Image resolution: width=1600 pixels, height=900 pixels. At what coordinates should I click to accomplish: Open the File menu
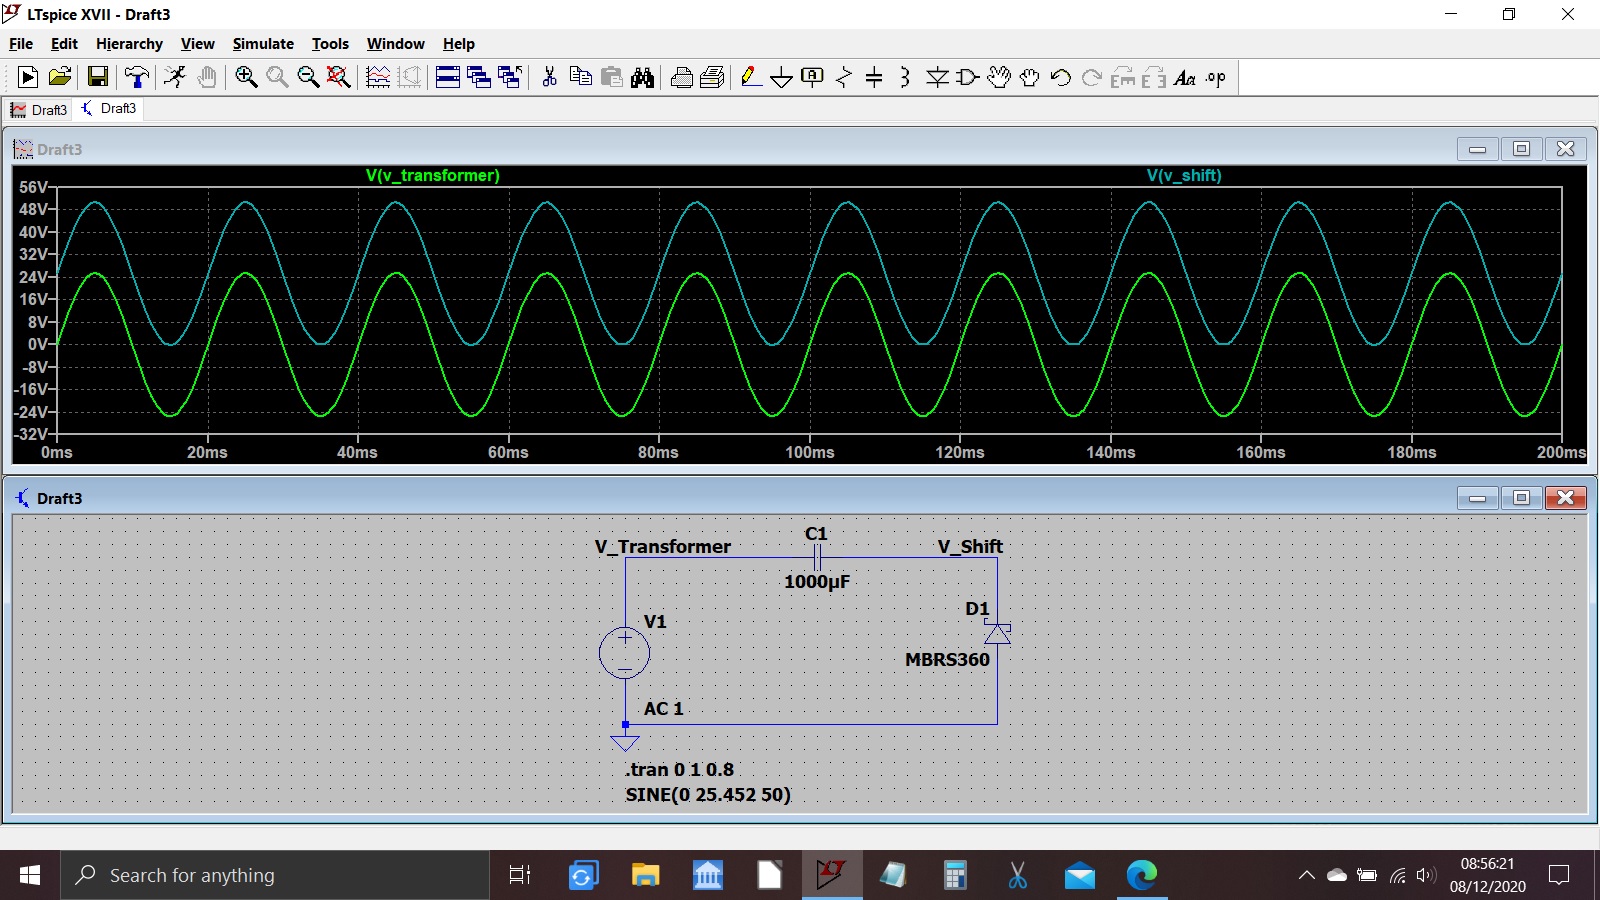21,44
